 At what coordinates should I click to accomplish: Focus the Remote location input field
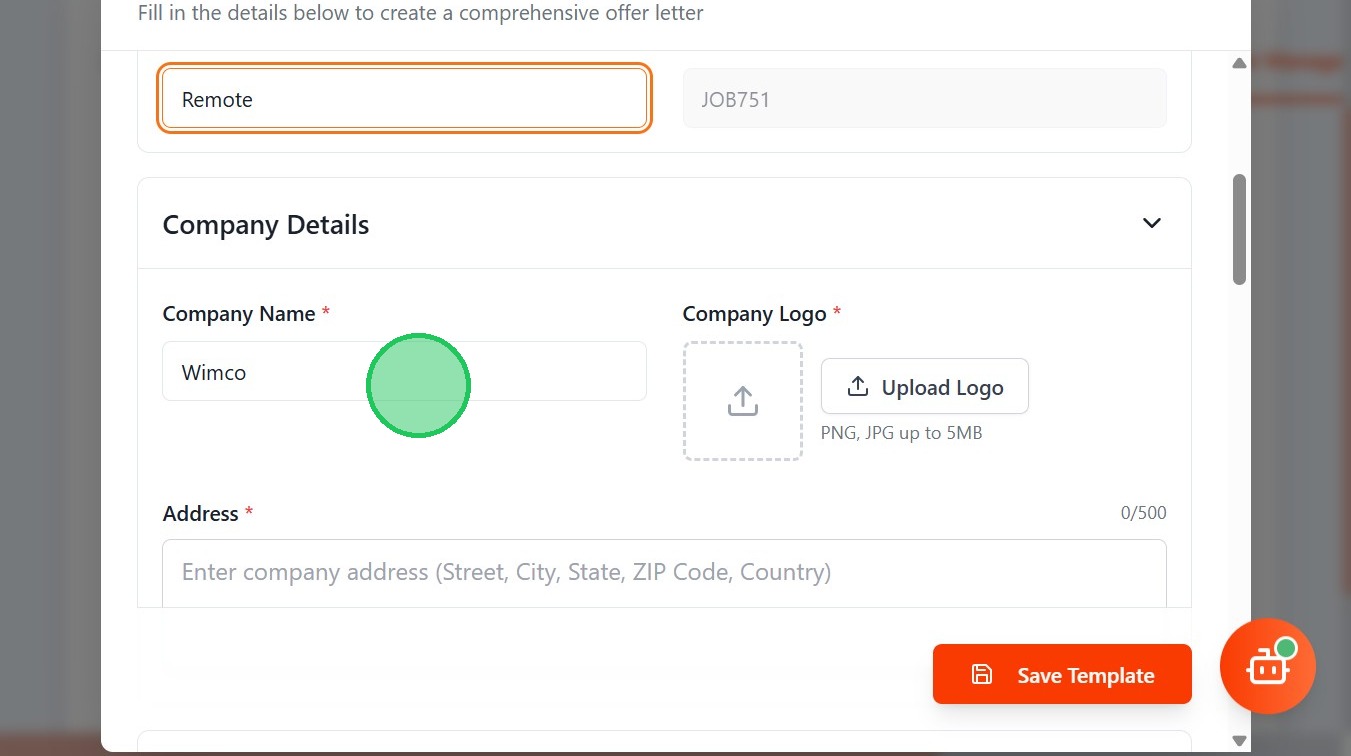point(404,99)
